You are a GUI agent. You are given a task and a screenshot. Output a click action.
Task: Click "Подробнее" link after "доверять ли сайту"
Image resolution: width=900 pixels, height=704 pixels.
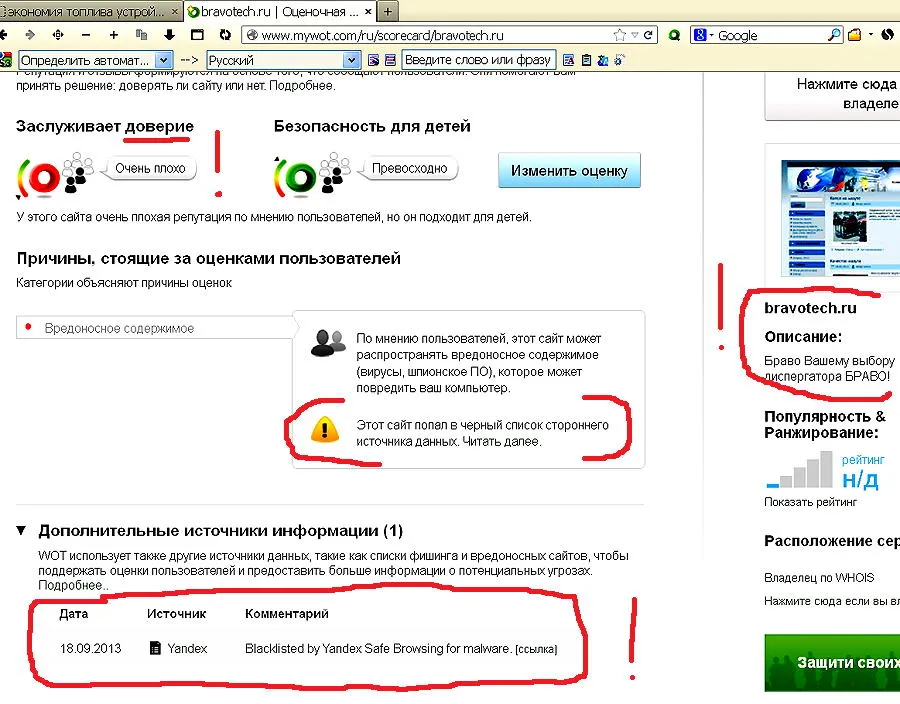[x=302, y=85]
